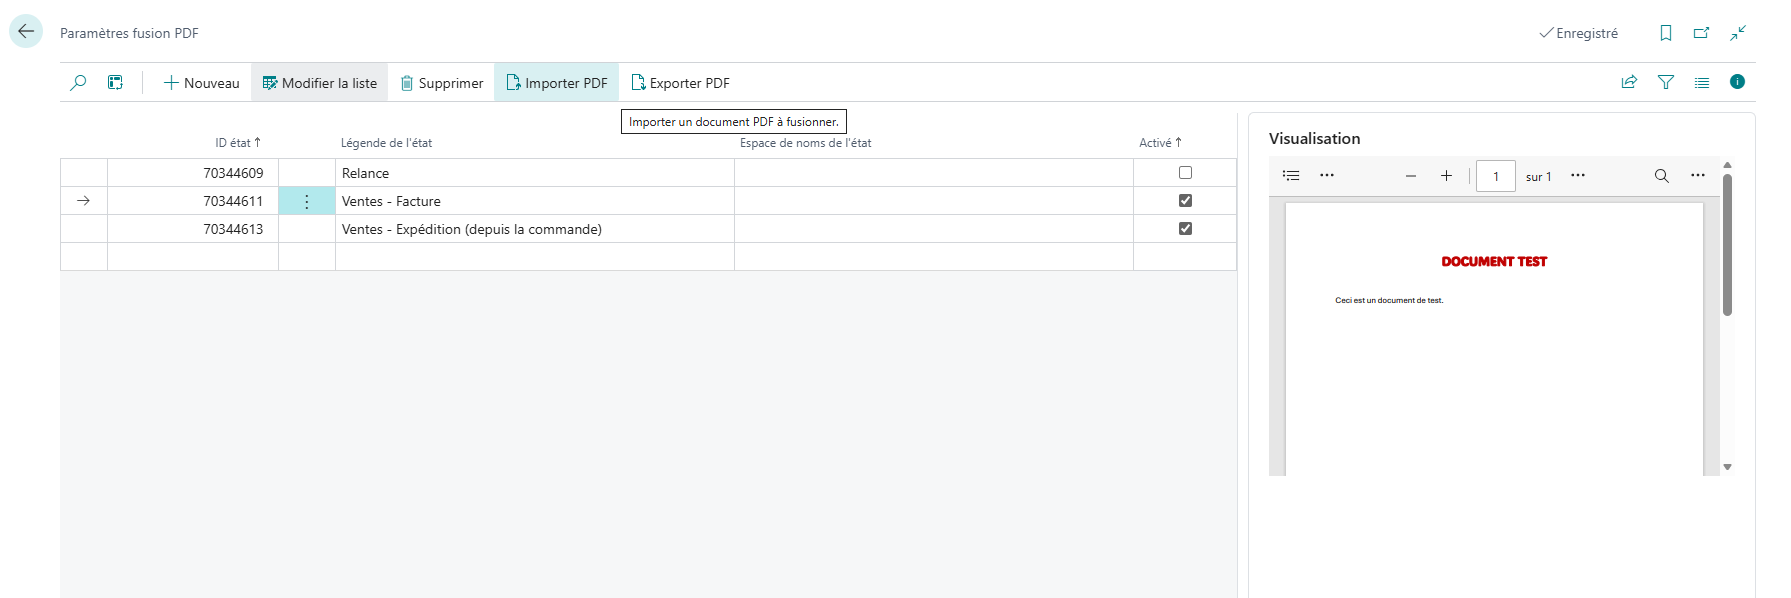Open the filter pane funnel icon

coord(1666,82)
